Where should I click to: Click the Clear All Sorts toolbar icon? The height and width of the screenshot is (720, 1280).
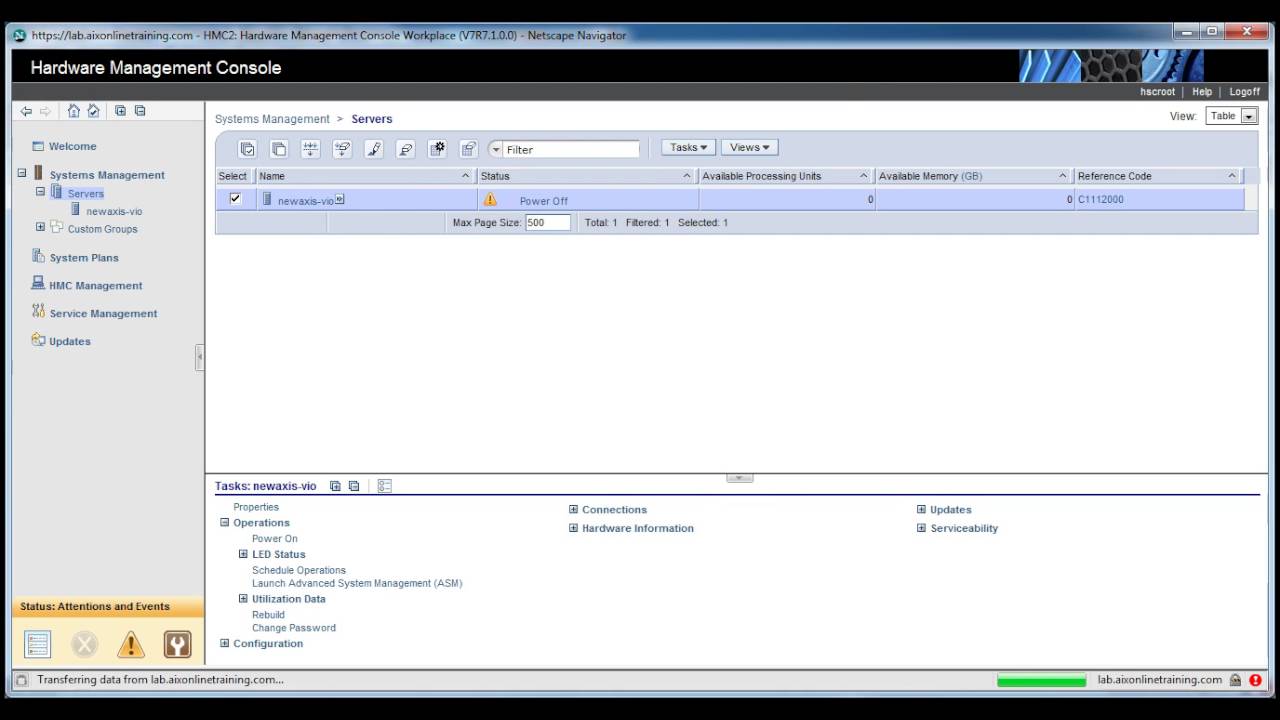pyautogui.click(x=343, y=149)
